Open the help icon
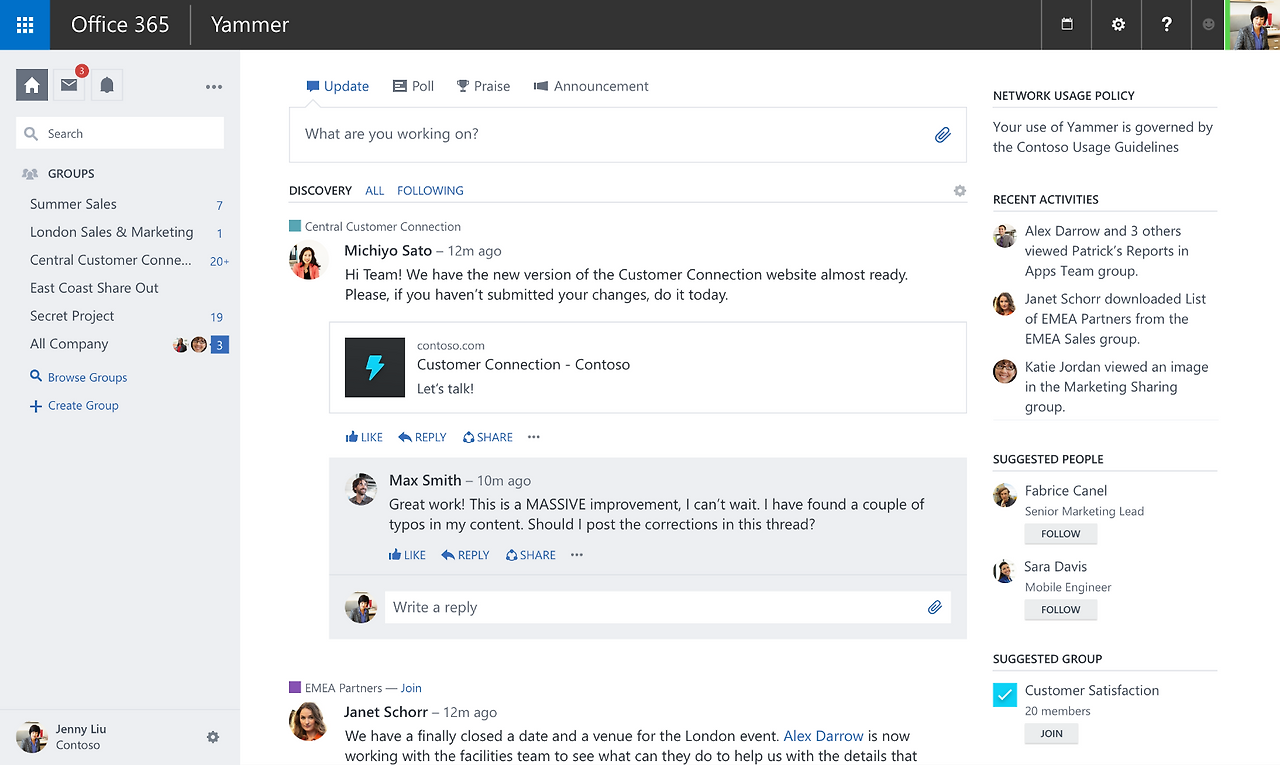This screenshot has height=765, width=1280. (x=1166, y=24)
